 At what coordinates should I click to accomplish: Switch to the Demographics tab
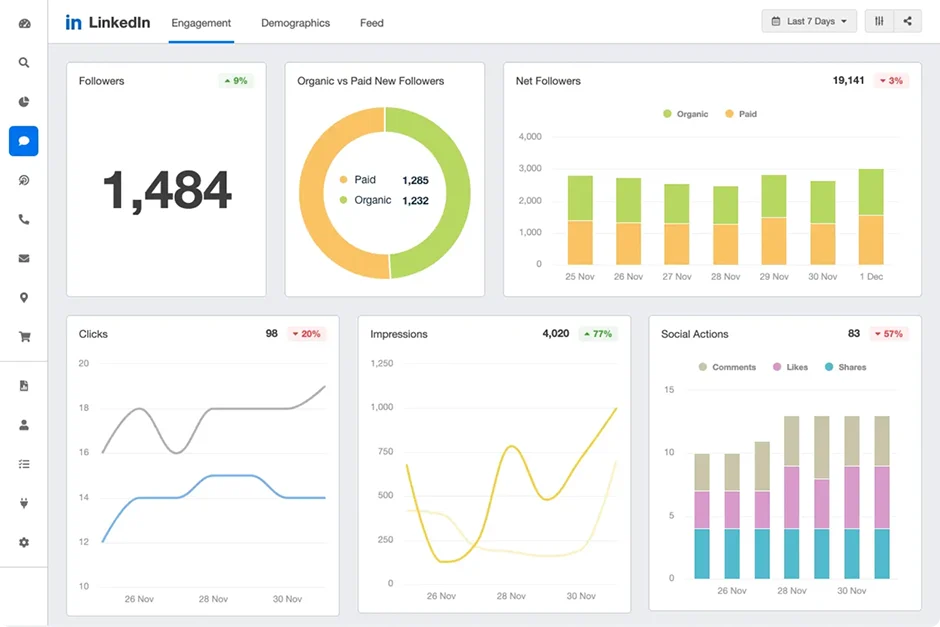(295, 22)
